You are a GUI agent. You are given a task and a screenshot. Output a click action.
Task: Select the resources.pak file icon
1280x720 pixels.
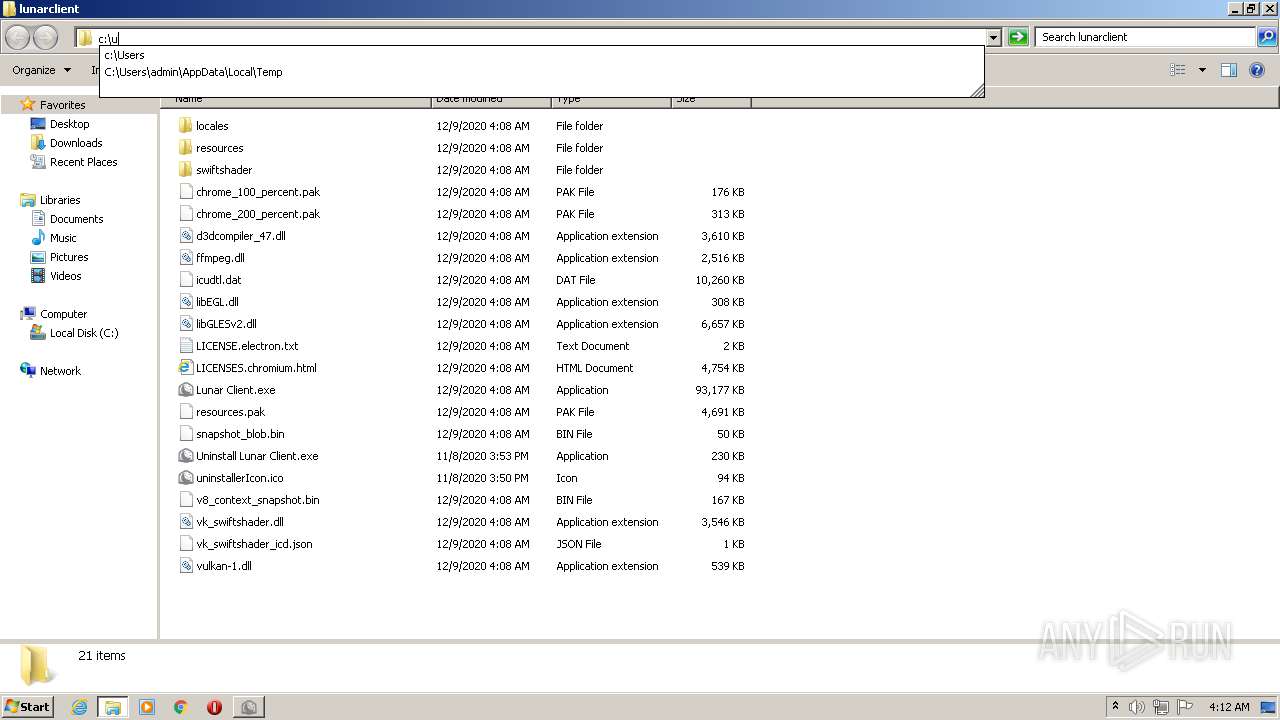185,412
